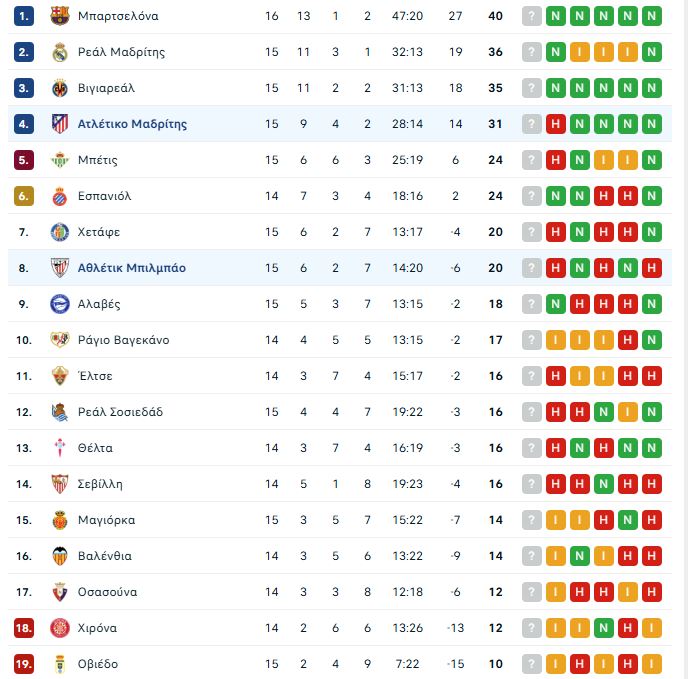Image resolution: width=688 pixels, height=679 pixels.
Task: Click the Real Madrid club crest
Action: click(59, 52)
